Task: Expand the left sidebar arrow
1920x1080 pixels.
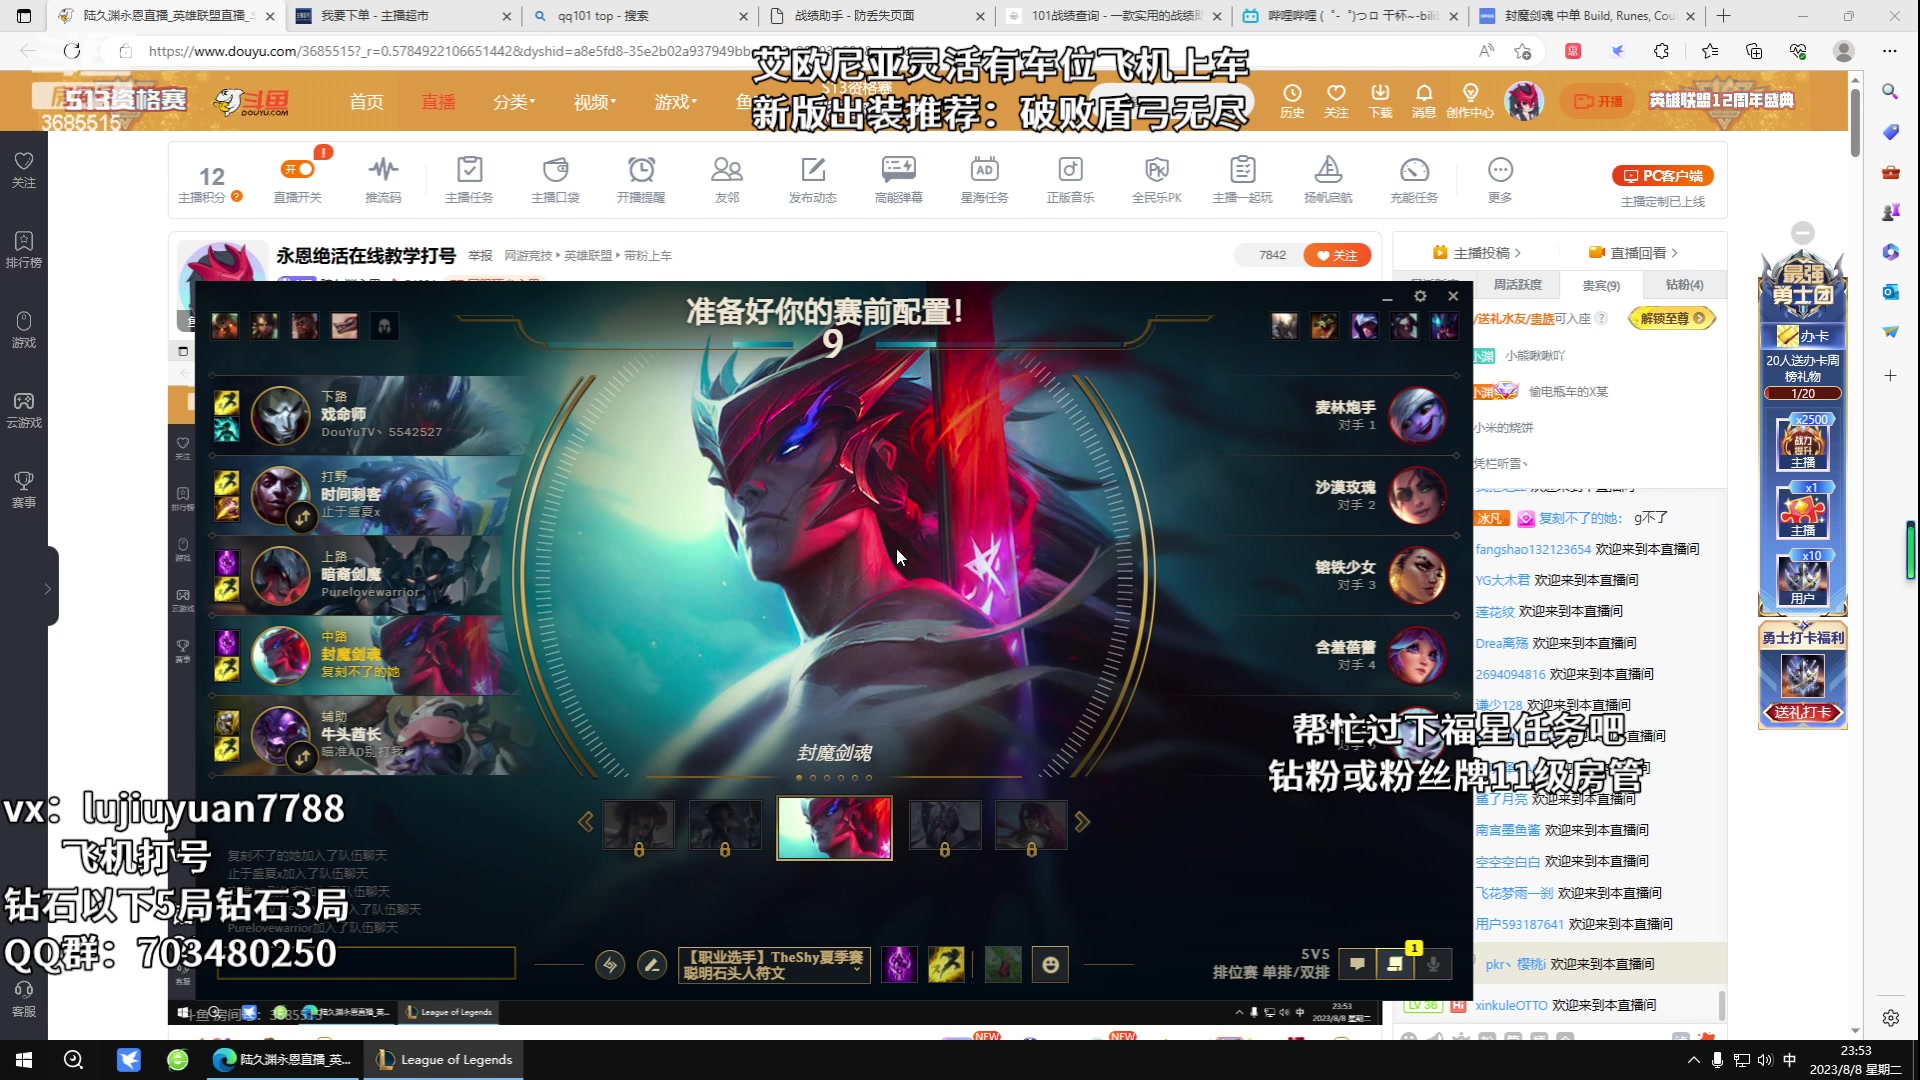Action: pyautogui.click(x=47, y=589)
